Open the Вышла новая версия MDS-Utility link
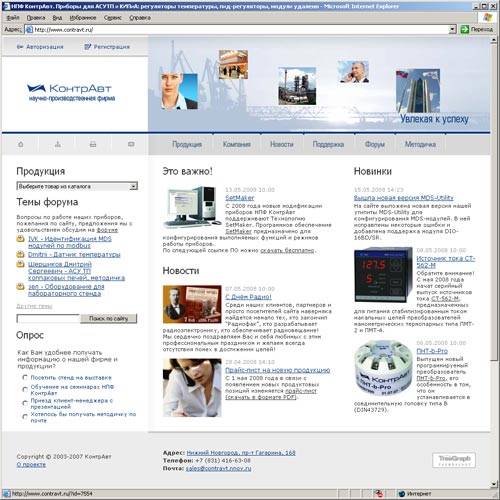Viewport: 500px width, 500px height. pos(404,198)
